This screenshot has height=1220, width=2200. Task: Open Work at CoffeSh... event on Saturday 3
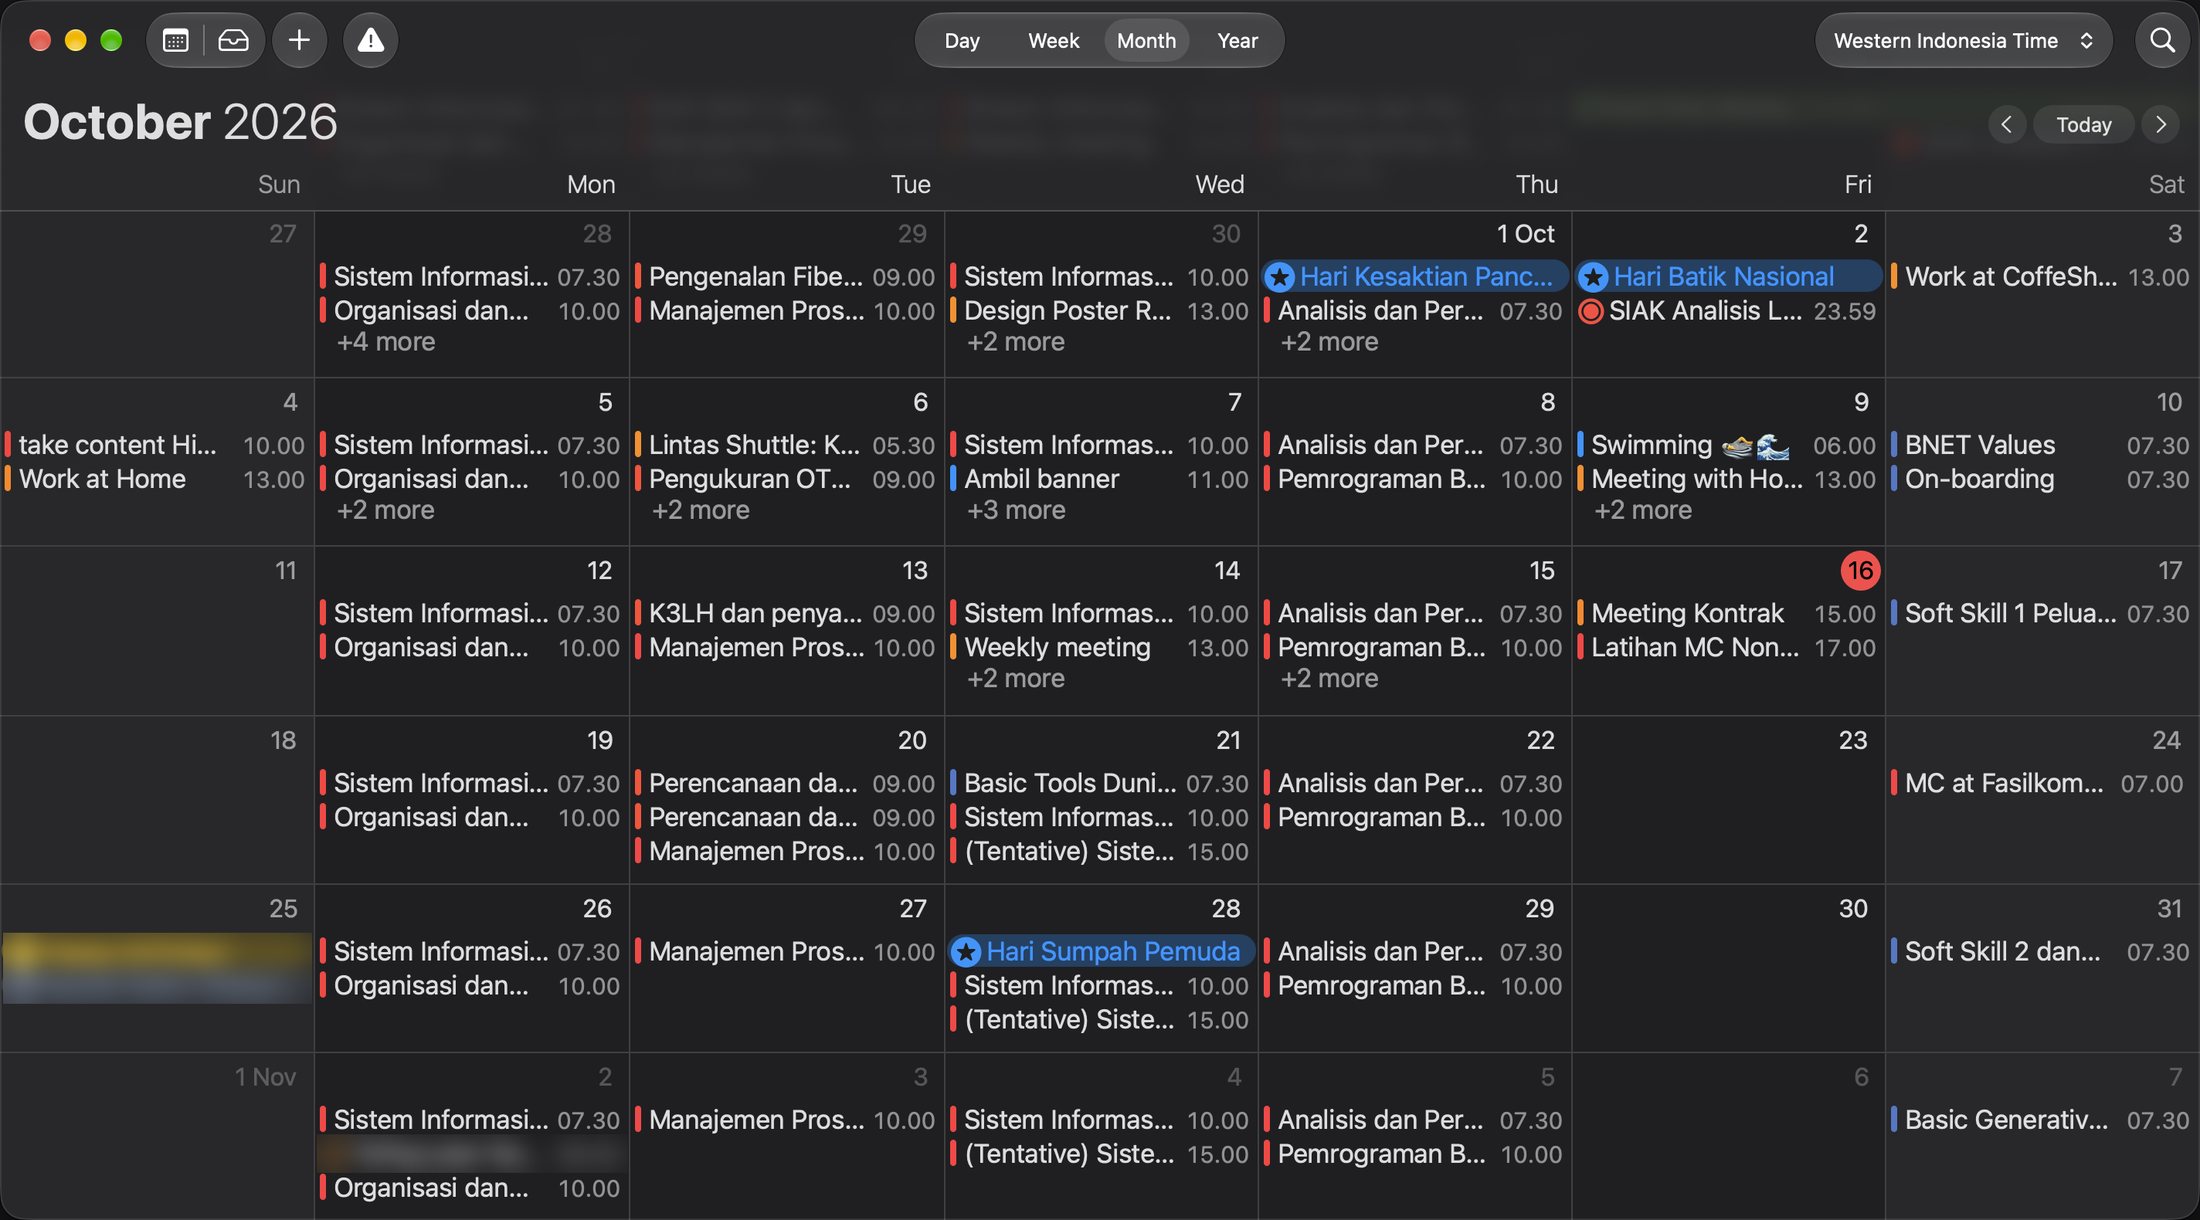coord(2041,277)
